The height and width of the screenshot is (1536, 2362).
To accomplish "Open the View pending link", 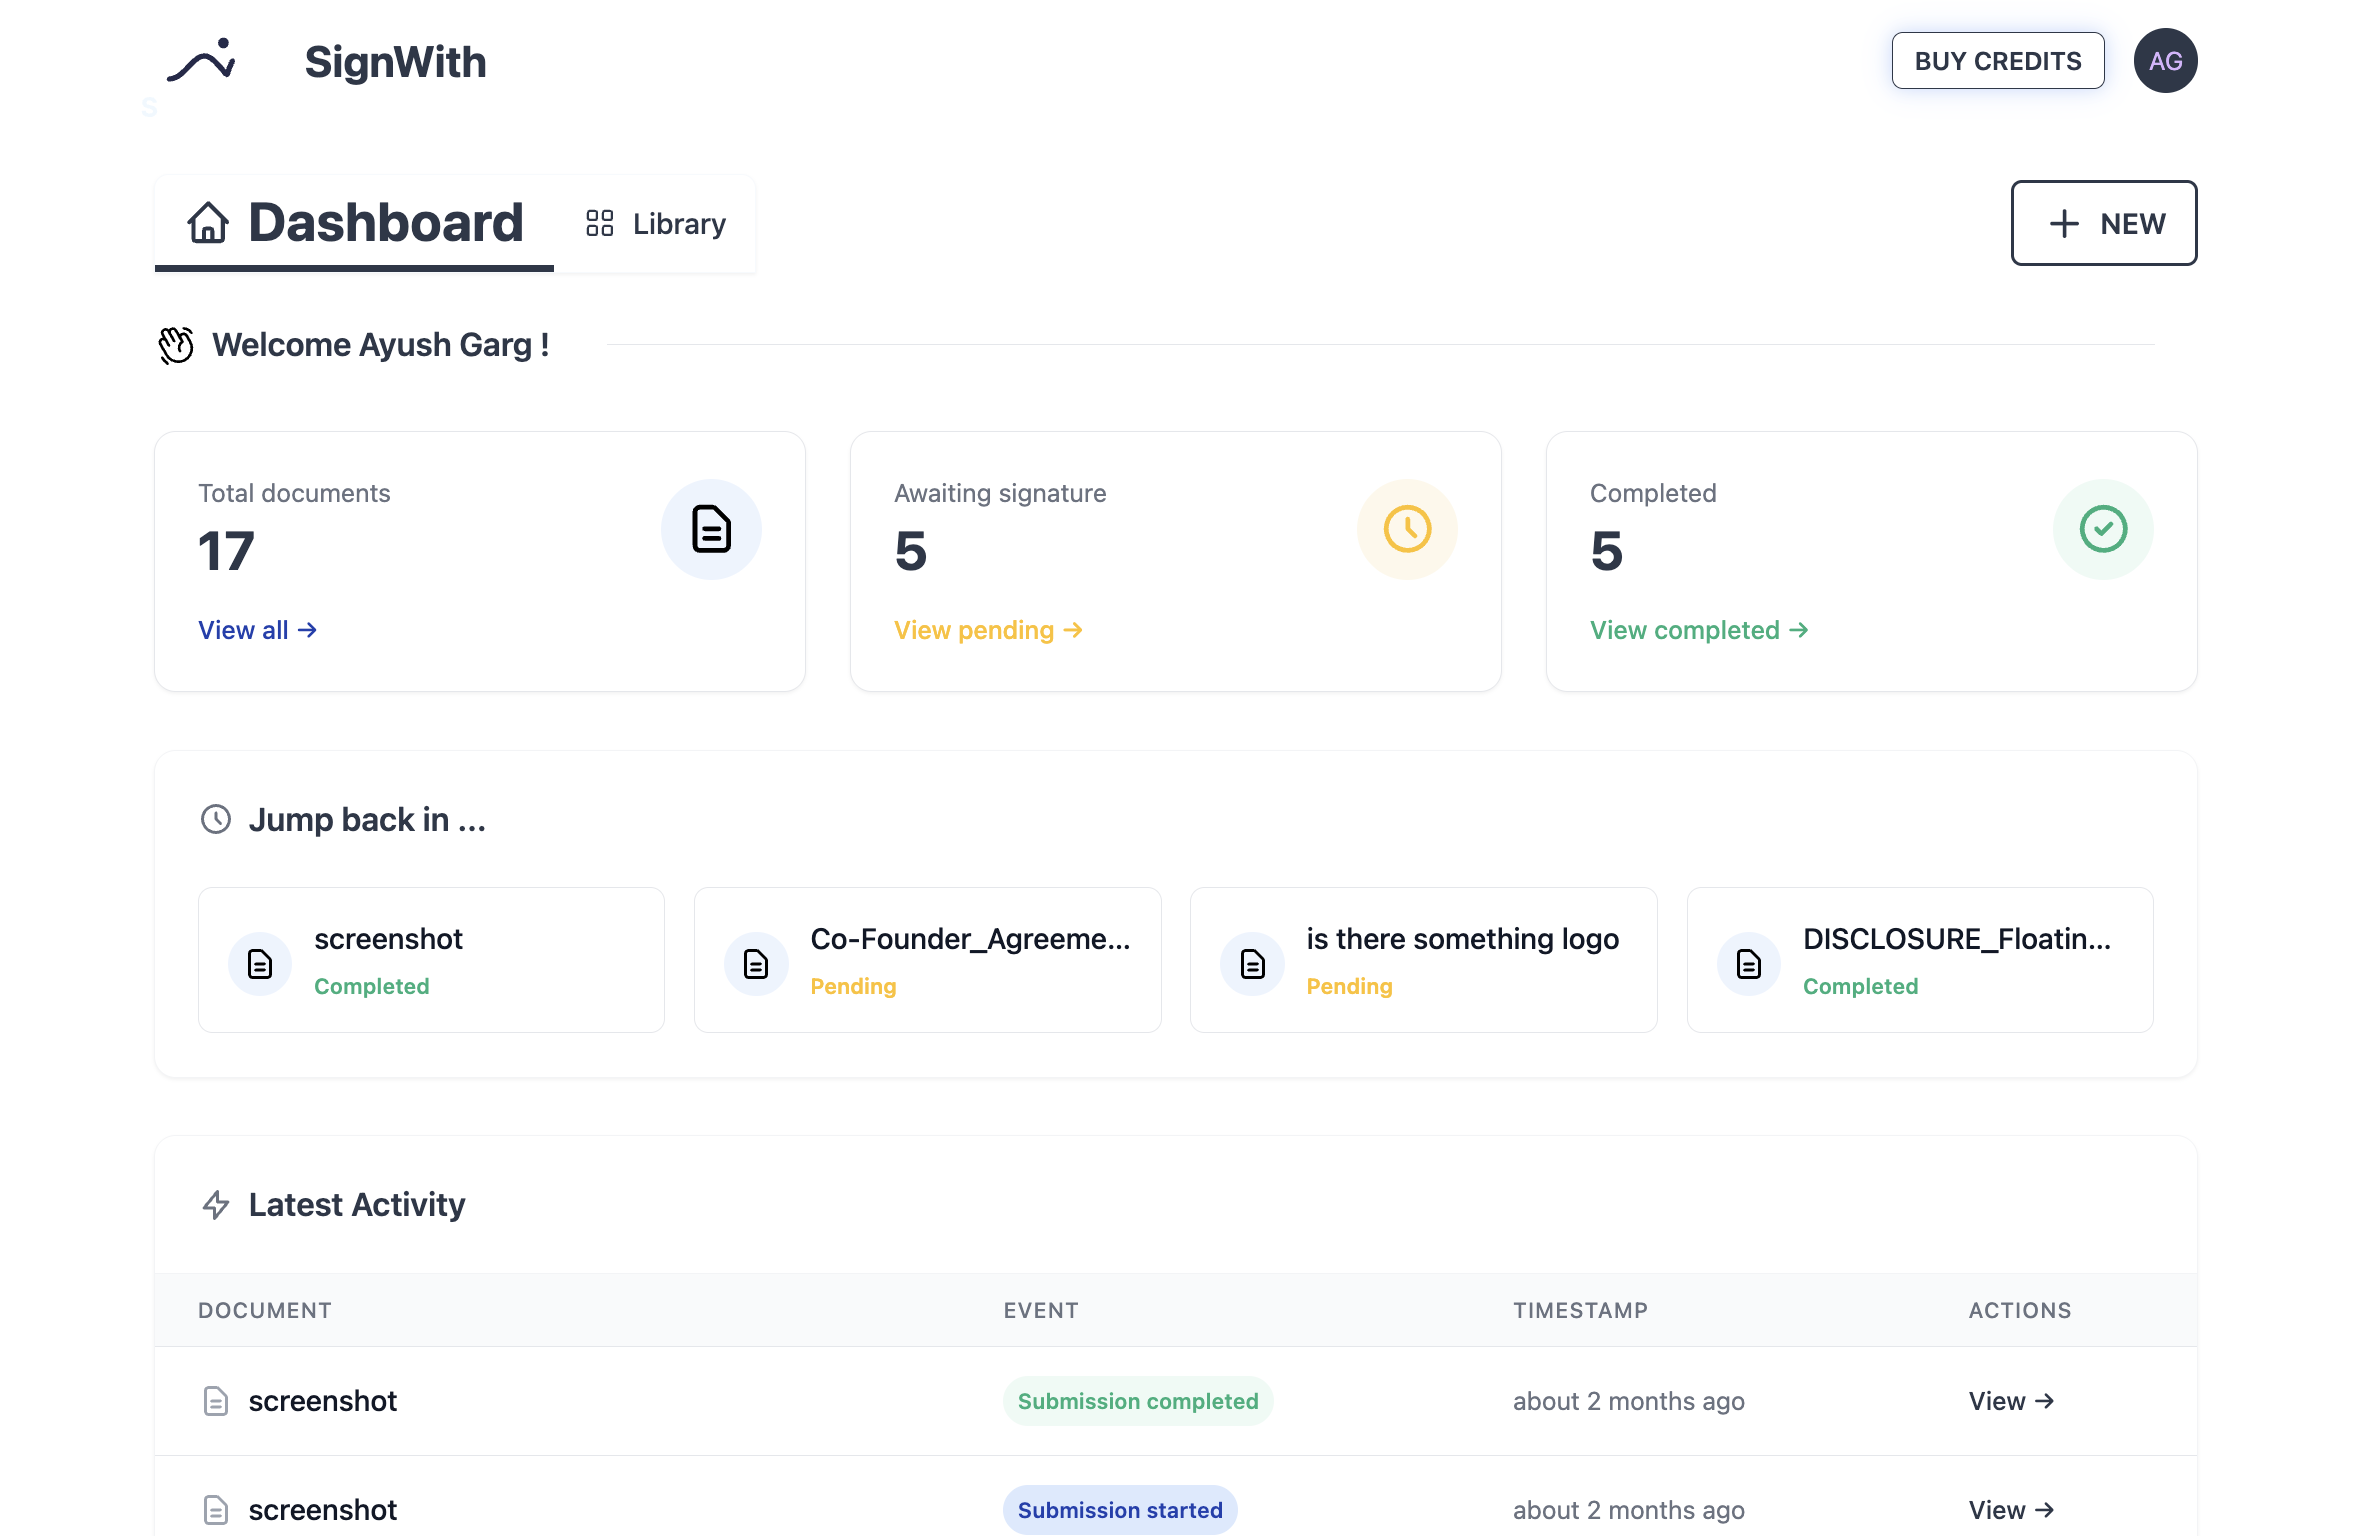I will [x=988, y=630].
